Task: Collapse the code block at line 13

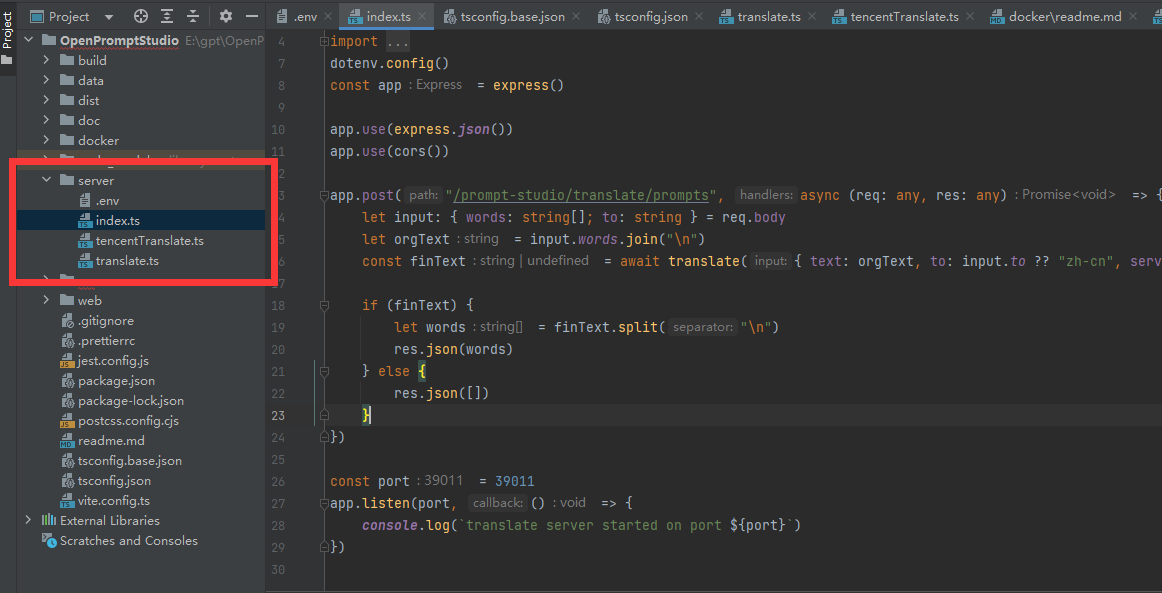Action: point(323,194)
